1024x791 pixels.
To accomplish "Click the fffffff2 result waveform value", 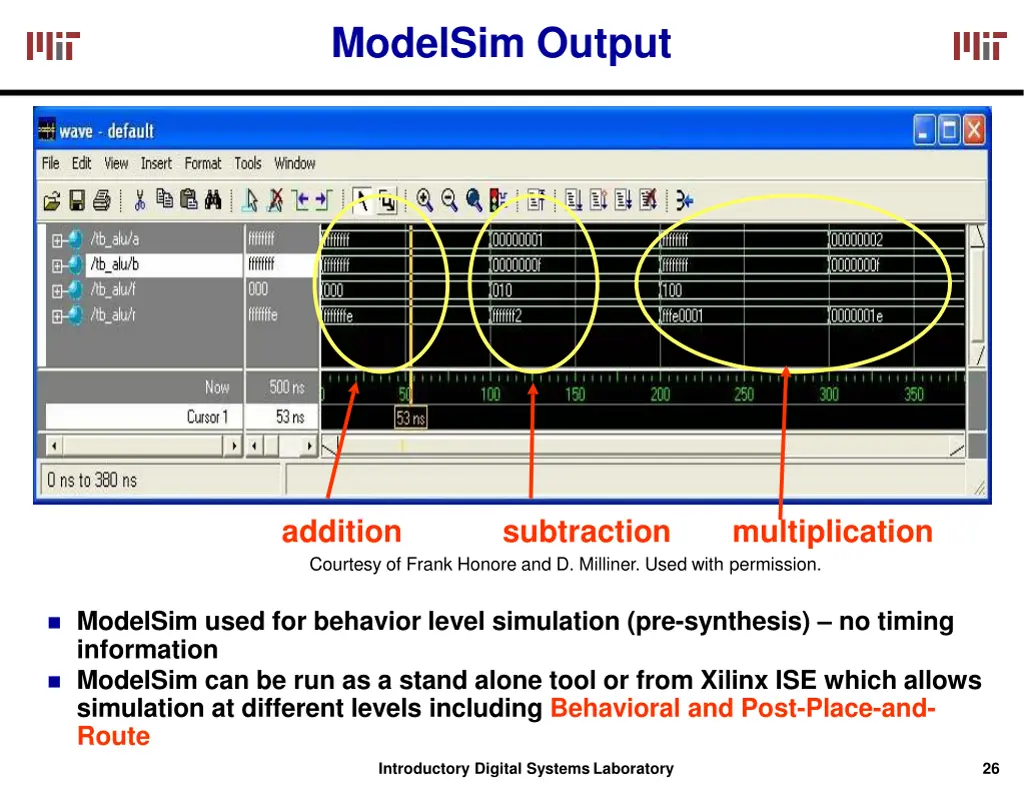I will [506, 316].
